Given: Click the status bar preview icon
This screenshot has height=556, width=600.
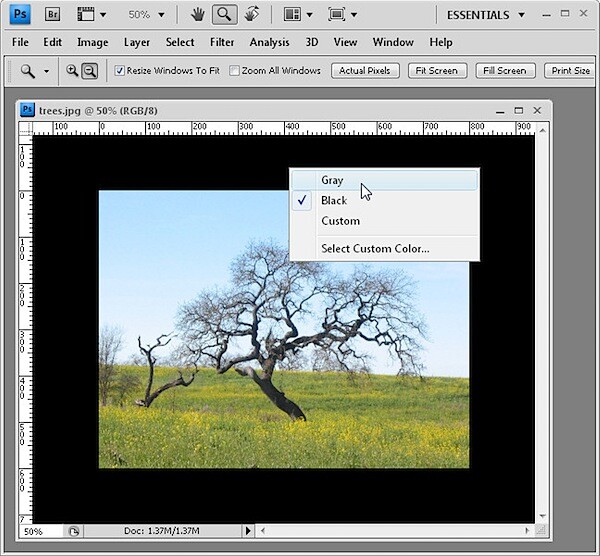Looking at the screenshot, I should click(x=74, y=531).
